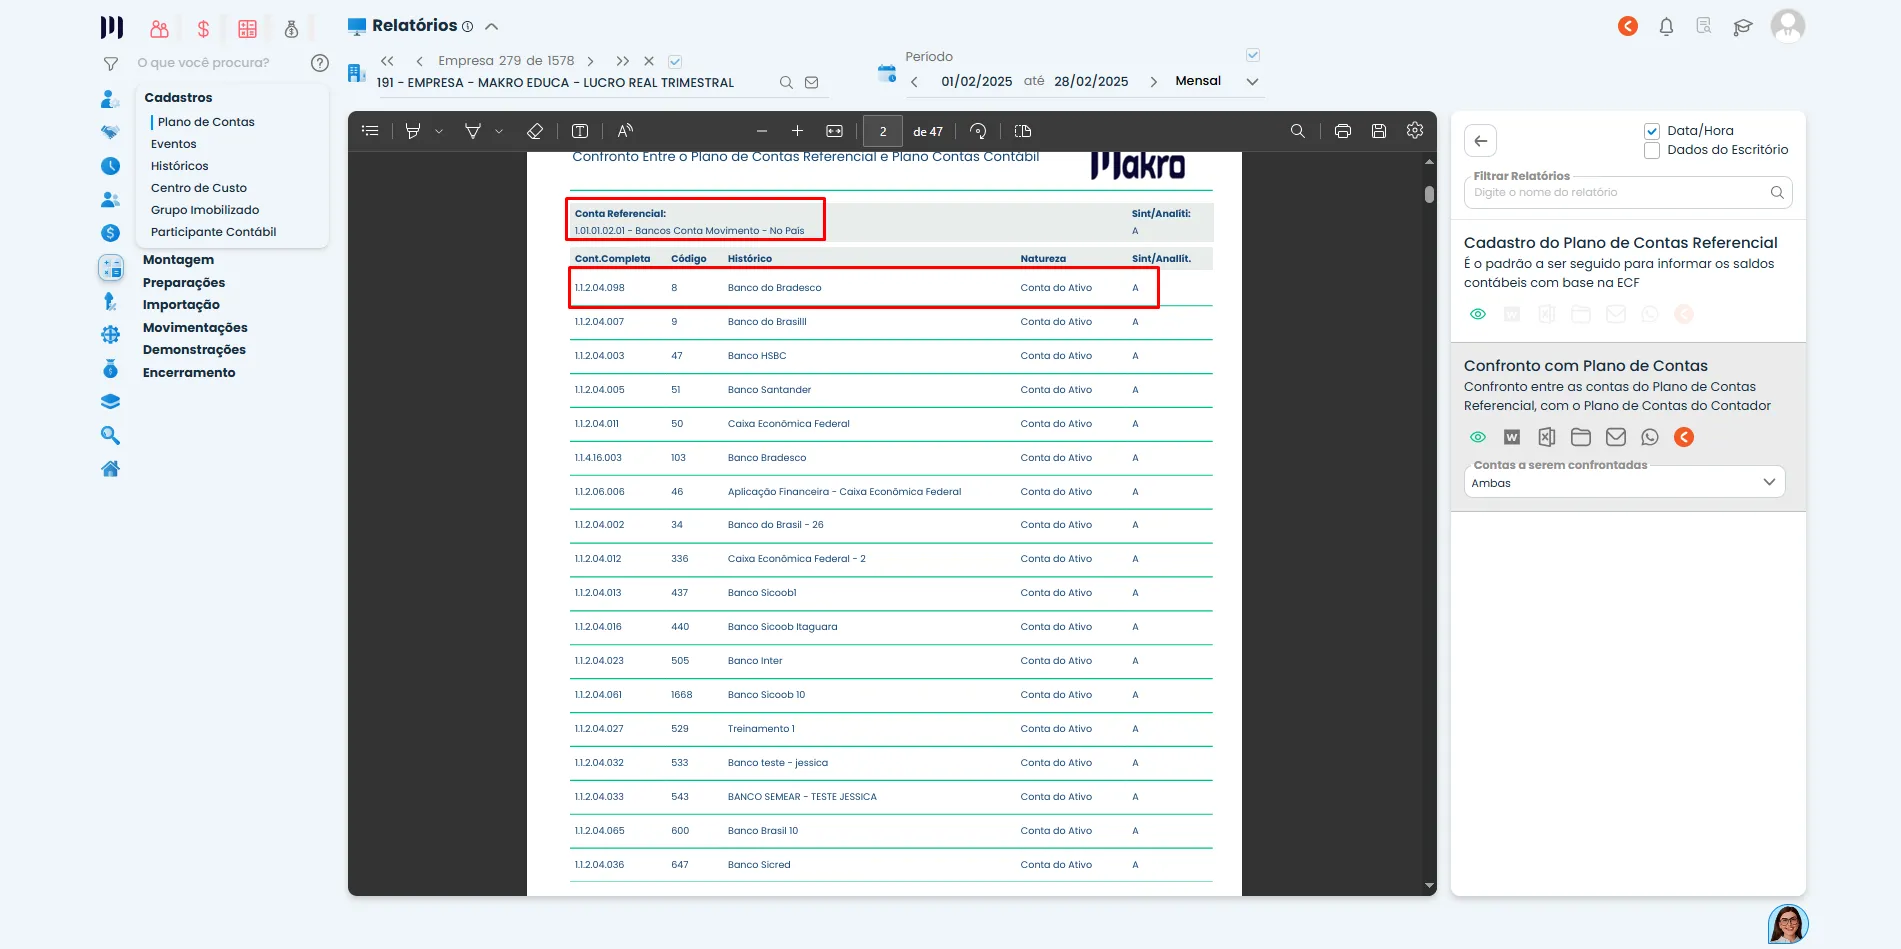Select the eraser tool in PDF toolbar
The height and width of the screenshot is (949, 1901).
pyautogui.click(x=535, y=131)
